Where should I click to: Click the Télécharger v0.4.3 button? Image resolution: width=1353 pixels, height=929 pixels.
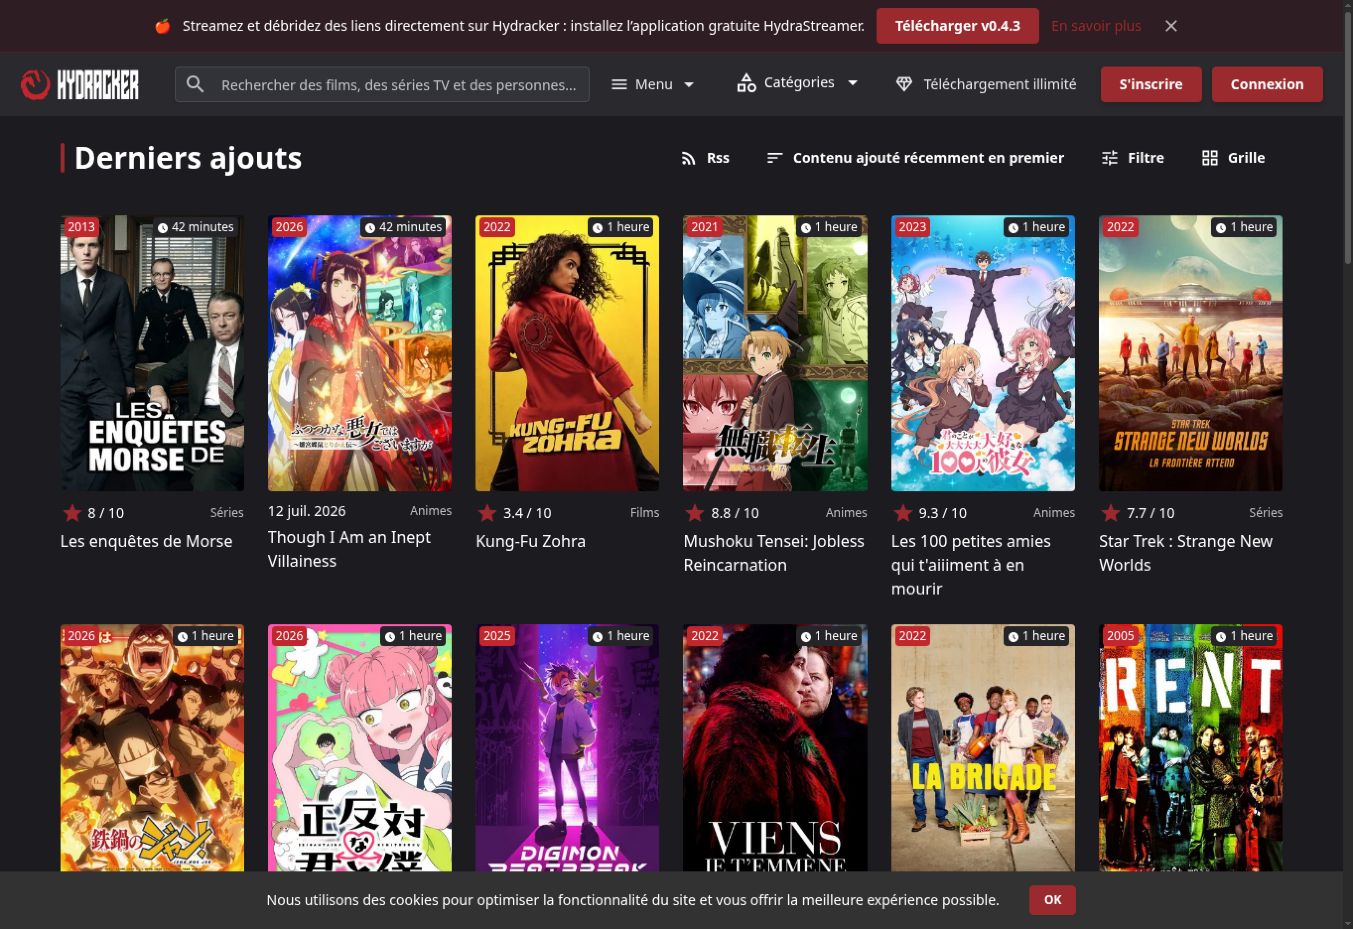tap(958, 26)
